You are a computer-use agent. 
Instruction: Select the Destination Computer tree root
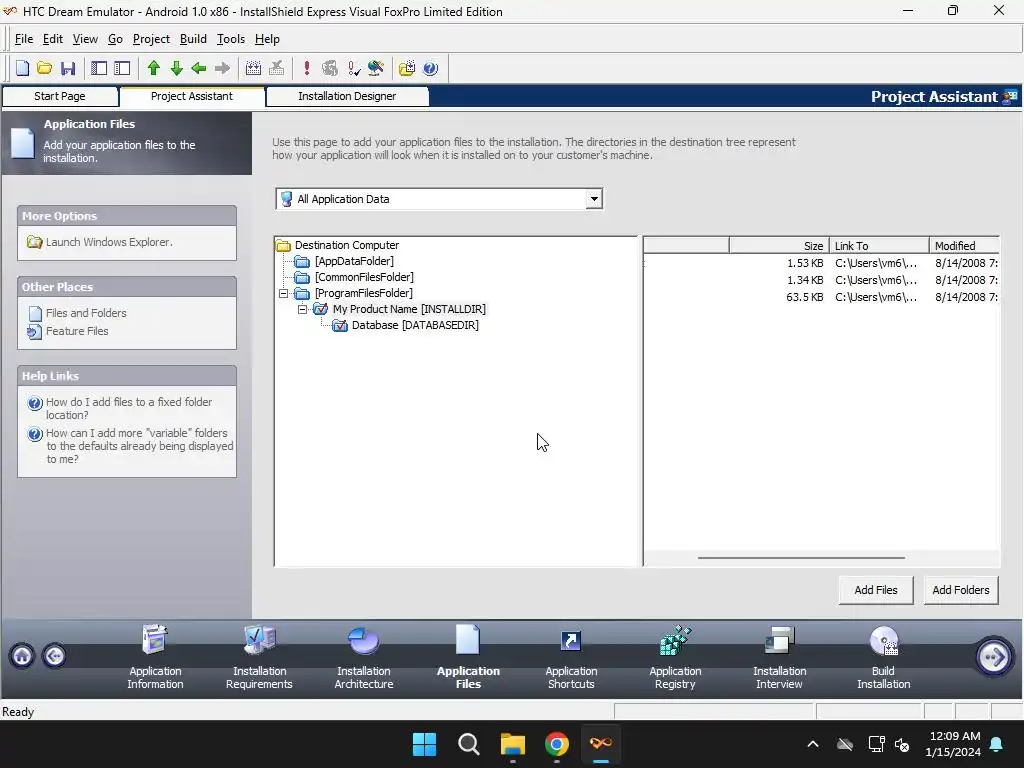coord(346,245)
